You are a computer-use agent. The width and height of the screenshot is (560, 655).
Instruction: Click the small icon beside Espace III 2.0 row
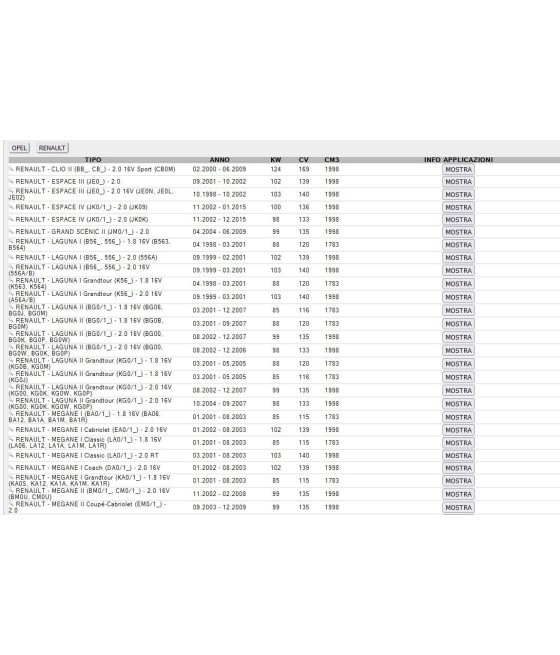pyautogui.click(x=11, y=181)
